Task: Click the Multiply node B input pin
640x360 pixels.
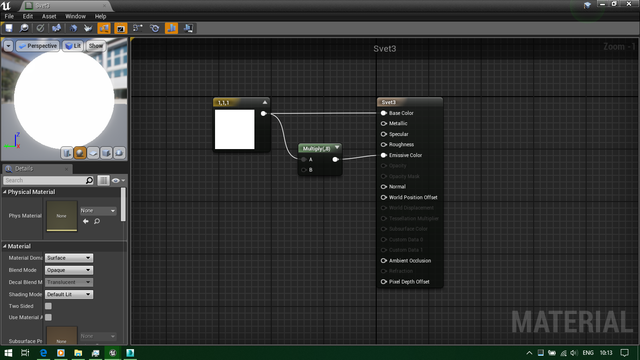Action: 304,170
